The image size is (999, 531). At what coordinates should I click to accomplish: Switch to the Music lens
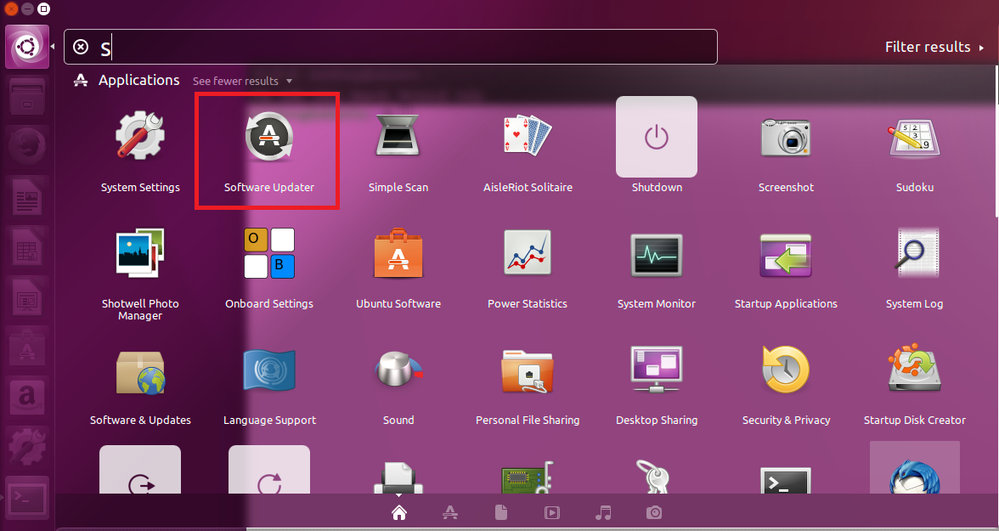(x=603, y=512)
